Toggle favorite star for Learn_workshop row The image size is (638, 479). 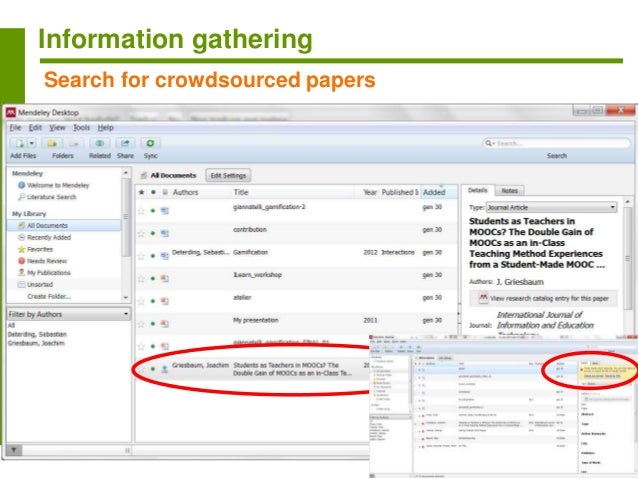click(x=141, y=279)
